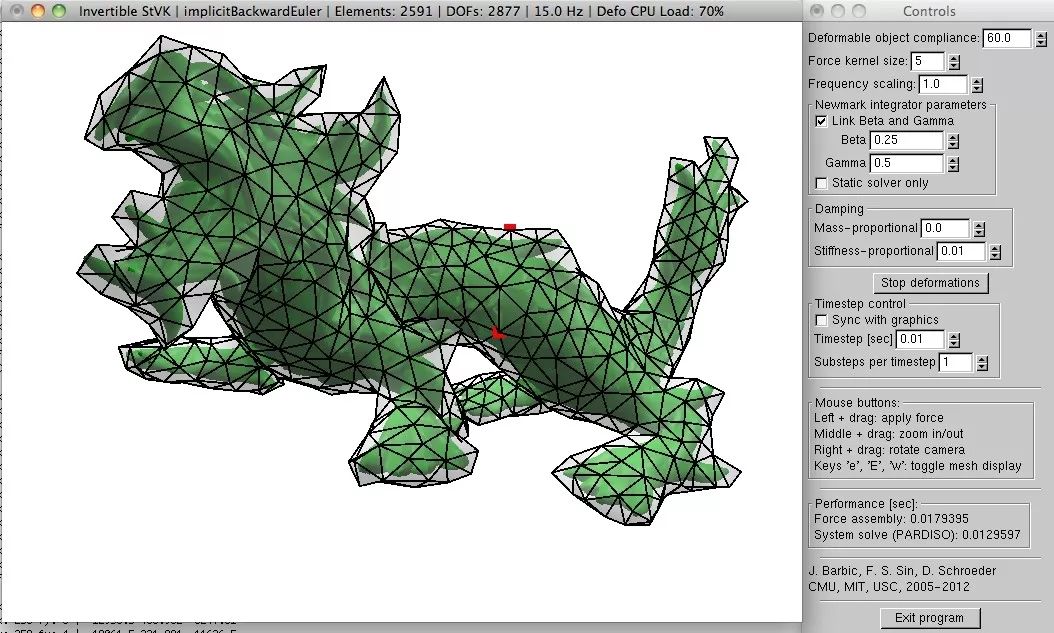Click the red close button of the simulation window
Viewport: 1054px width, 633px height.
[17, 11]
